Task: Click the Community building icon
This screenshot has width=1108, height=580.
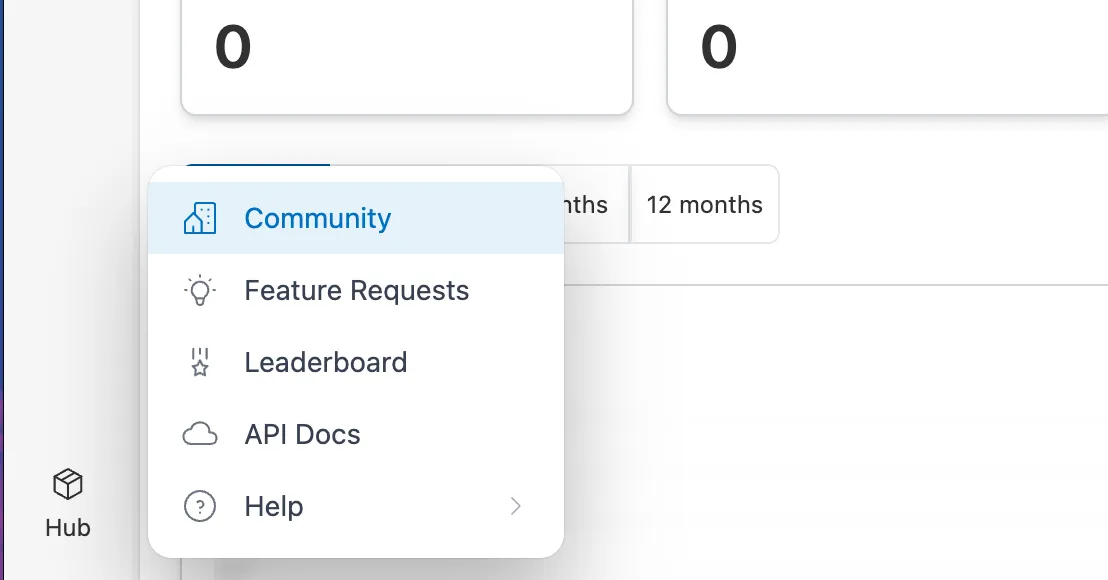Action: coord(200,218)
